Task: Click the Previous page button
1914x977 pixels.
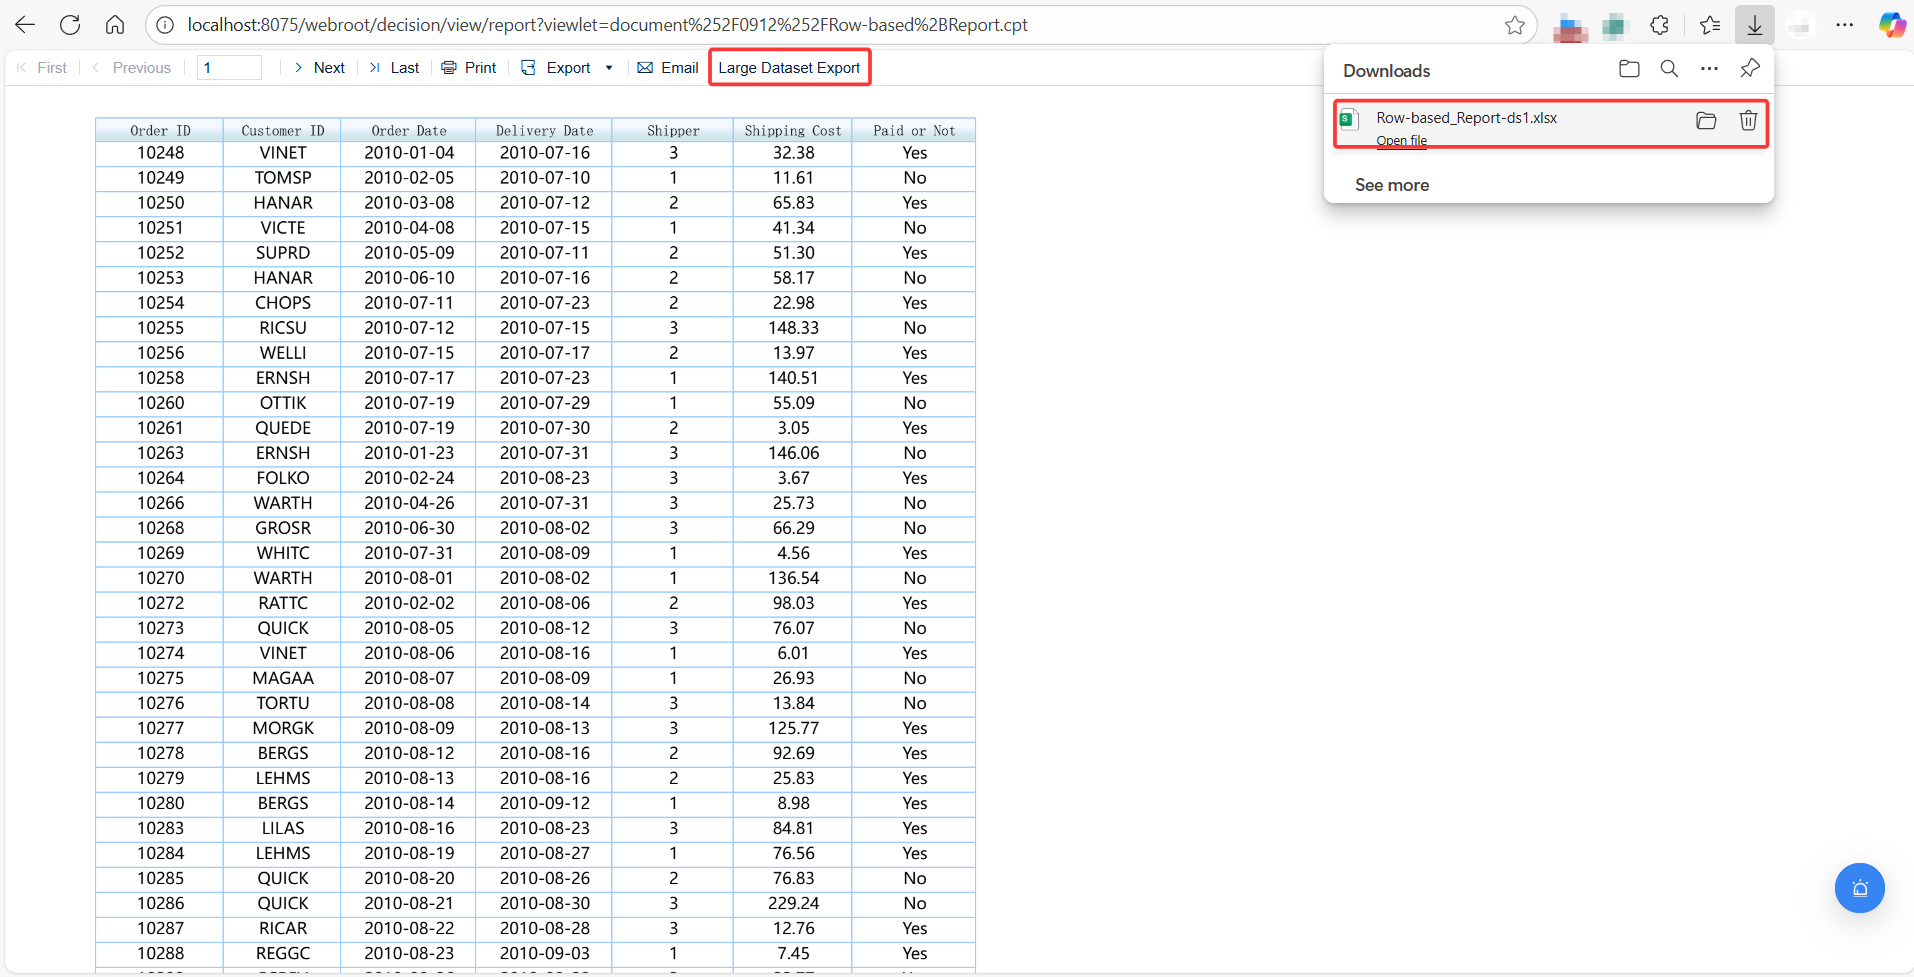Action: (x=131, y=68)
